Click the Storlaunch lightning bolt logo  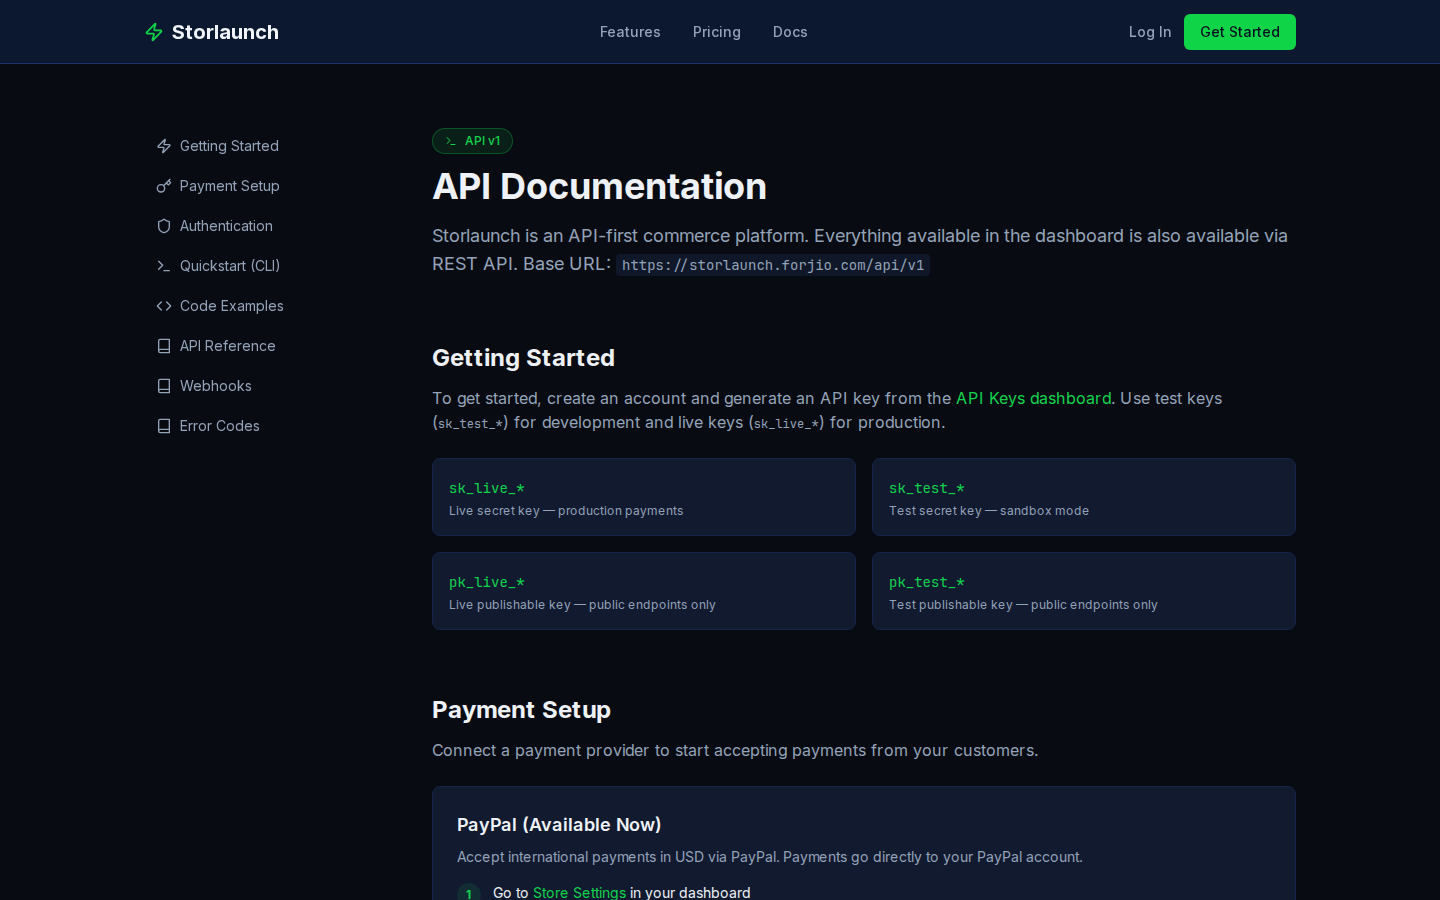click(155, 32)
